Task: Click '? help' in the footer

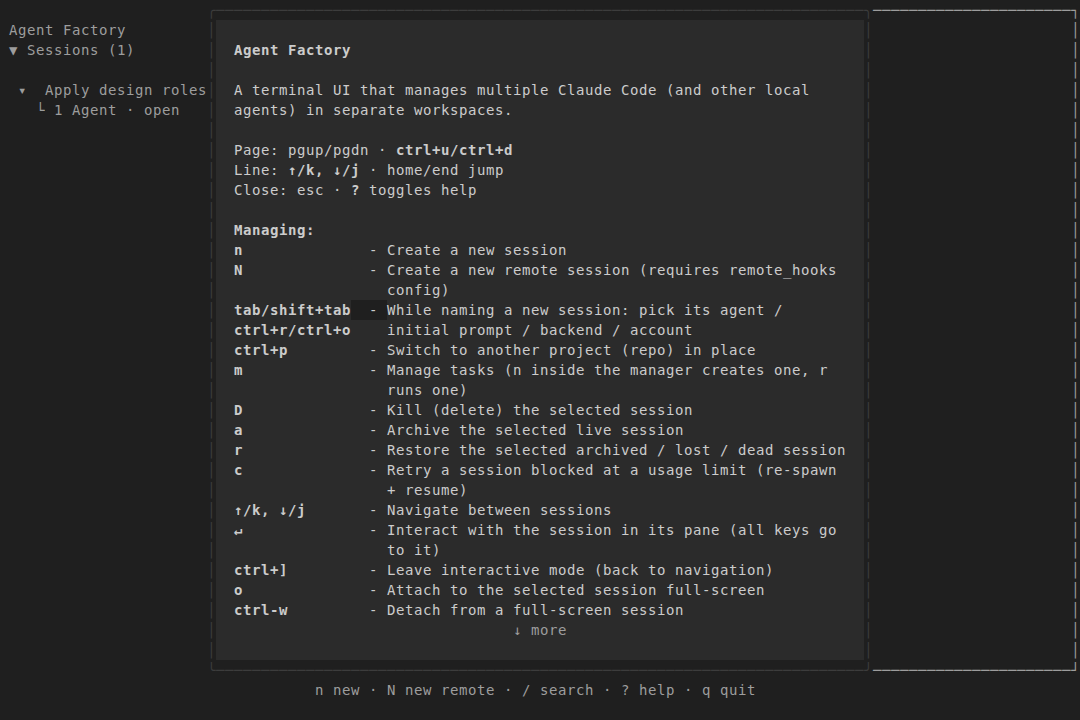Action: pos(647,690)
